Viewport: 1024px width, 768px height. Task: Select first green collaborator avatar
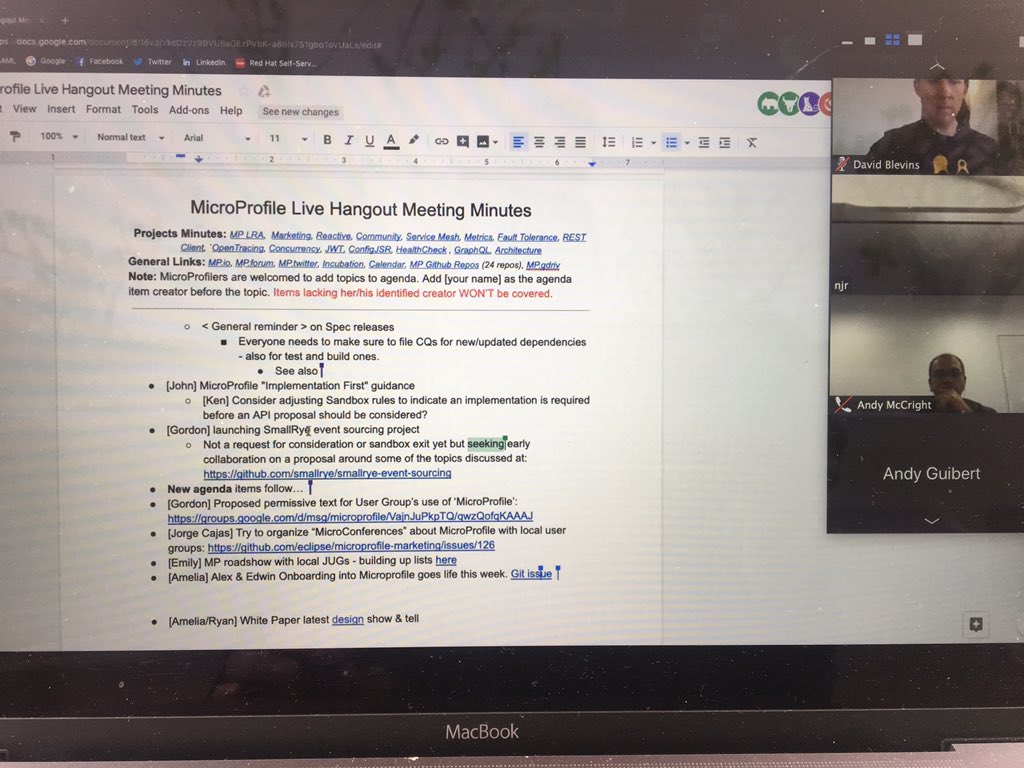[x=769, y=103]
